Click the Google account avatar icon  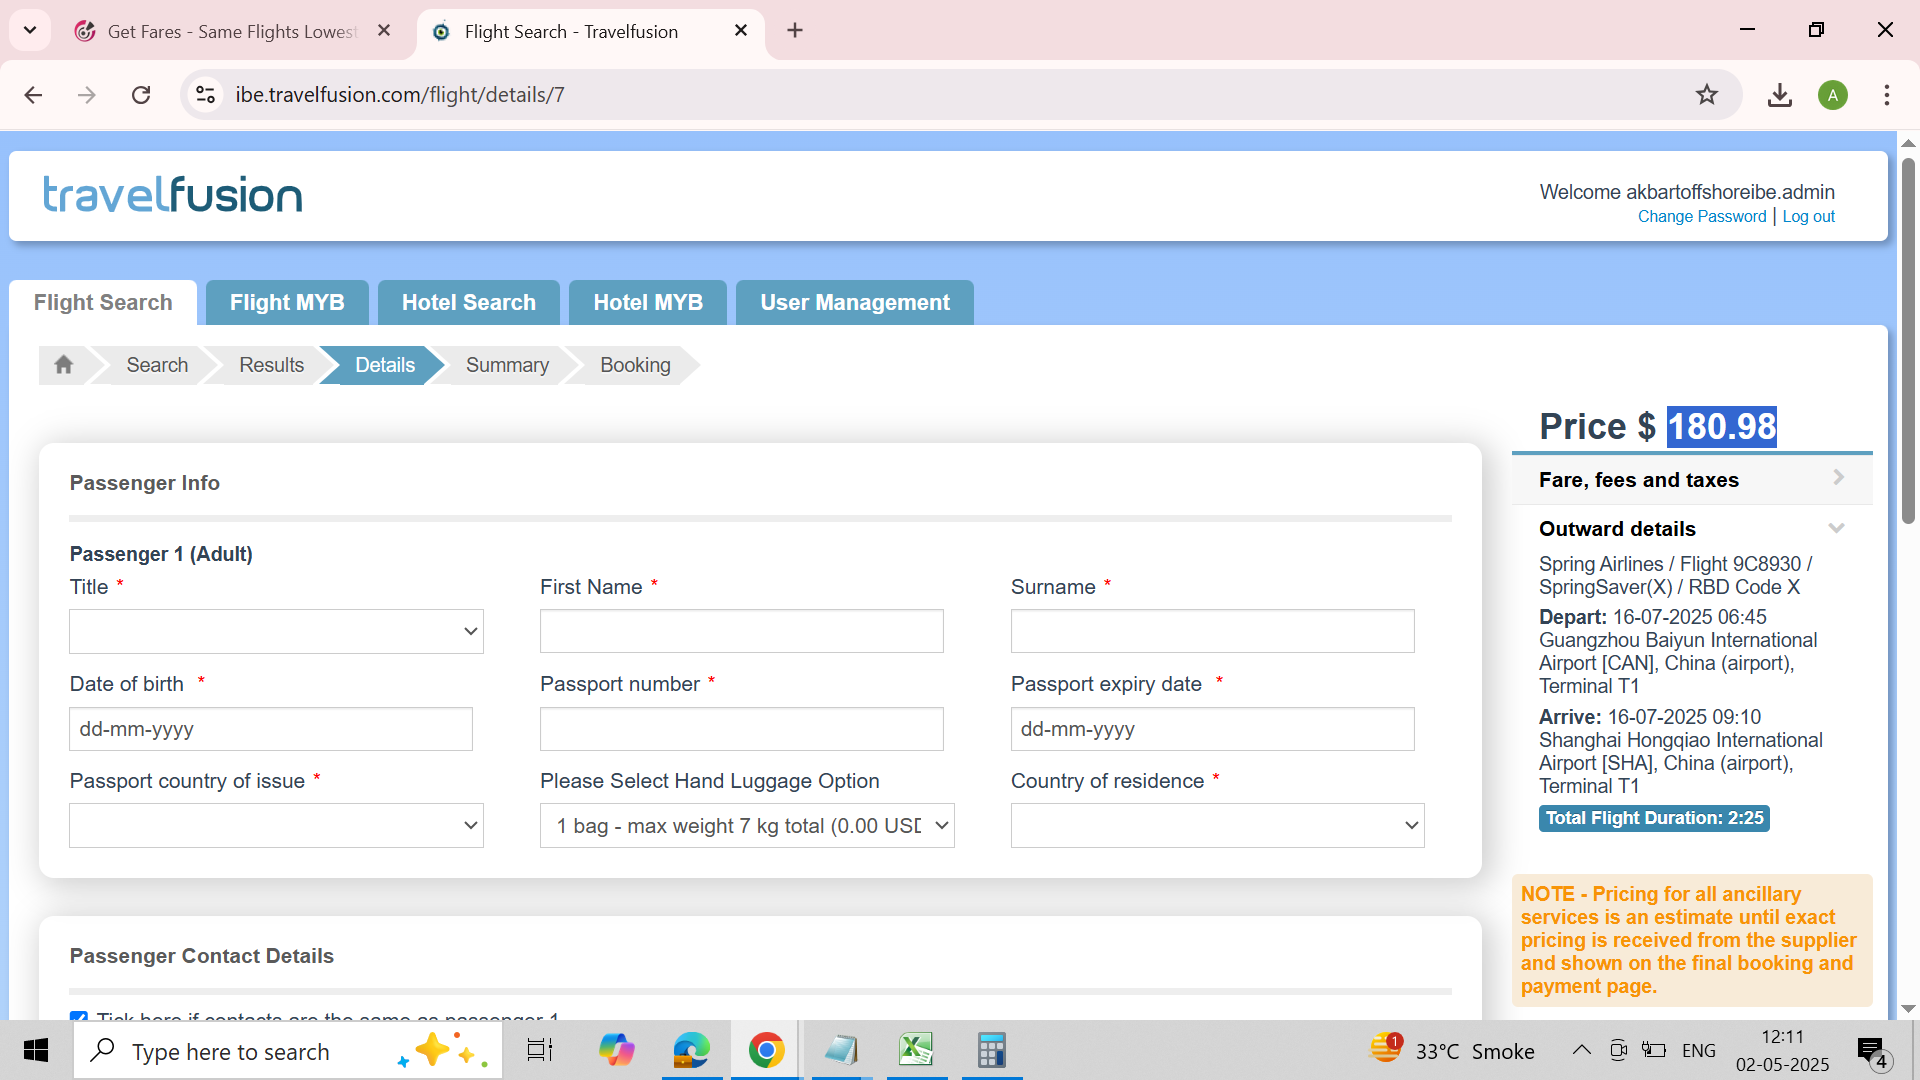[x=1832, y=95]
